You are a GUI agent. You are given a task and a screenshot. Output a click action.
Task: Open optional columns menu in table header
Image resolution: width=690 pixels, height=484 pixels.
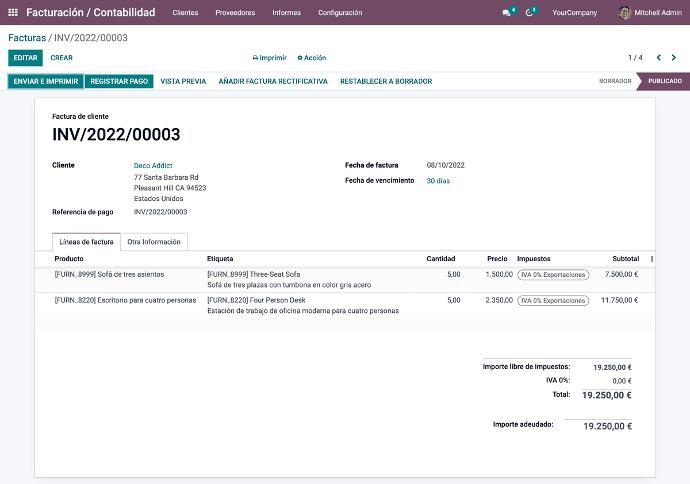click(x=652, y=259)
